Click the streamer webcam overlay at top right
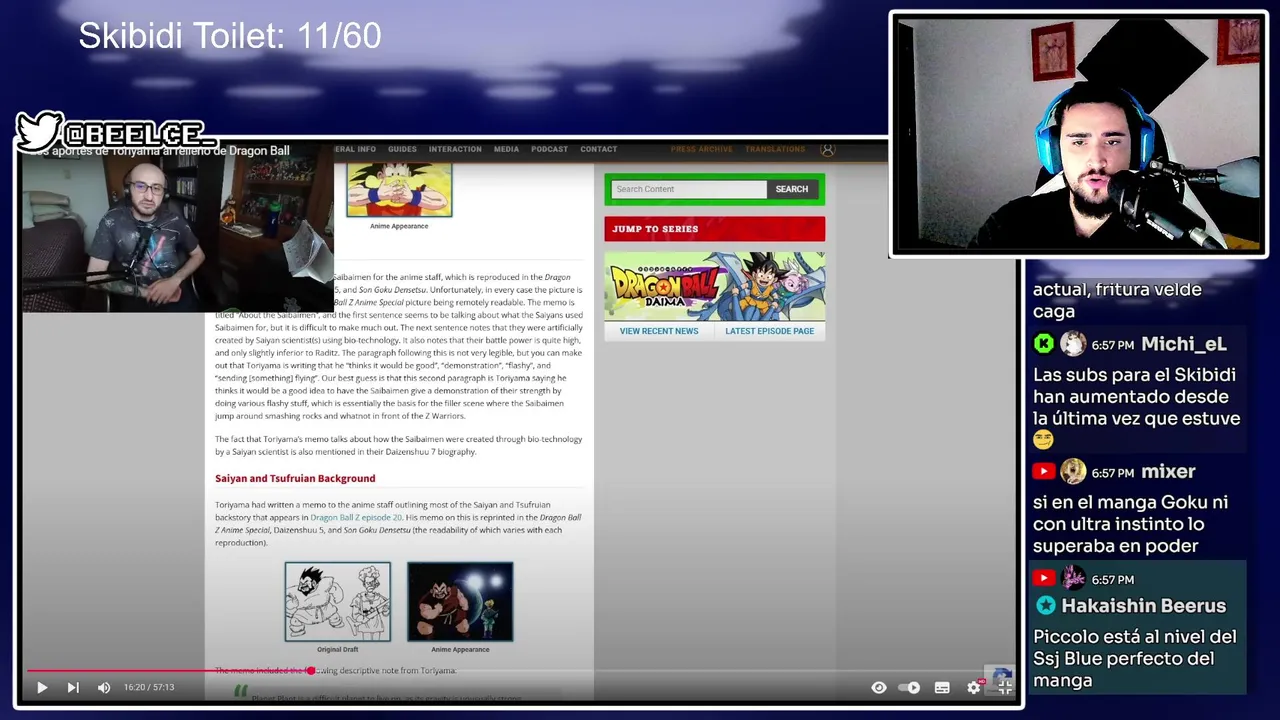The width and height of the screenshot is (1280, 720). [1078, 134]
